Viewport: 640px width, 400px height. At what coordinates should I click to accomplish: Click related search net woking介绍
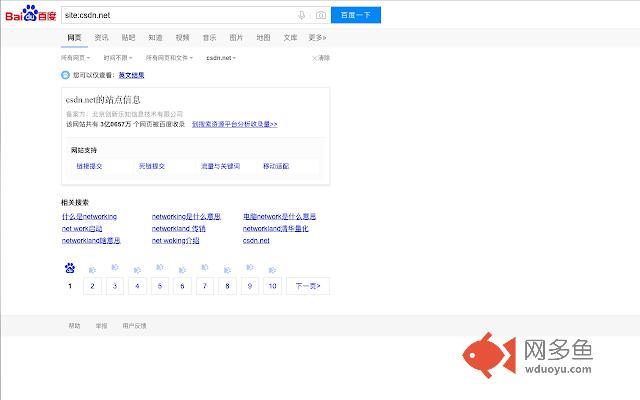click(x=176, y=240)
